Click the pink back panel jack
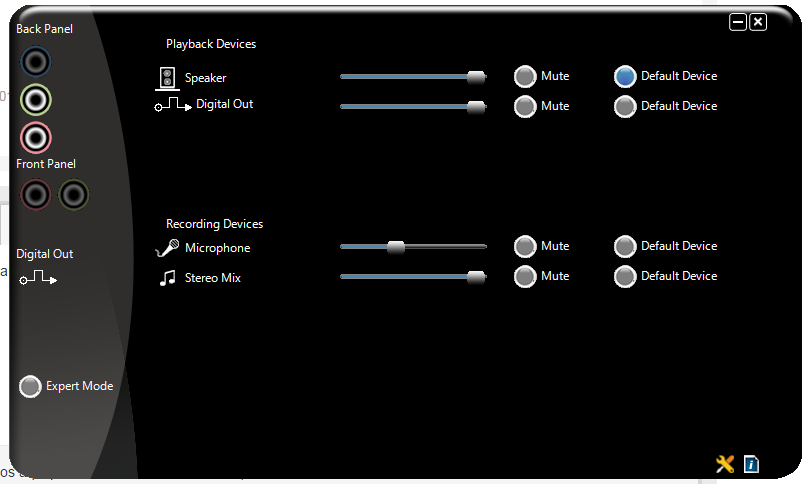This screenshot has width=810, height=484. click(36, 138)
